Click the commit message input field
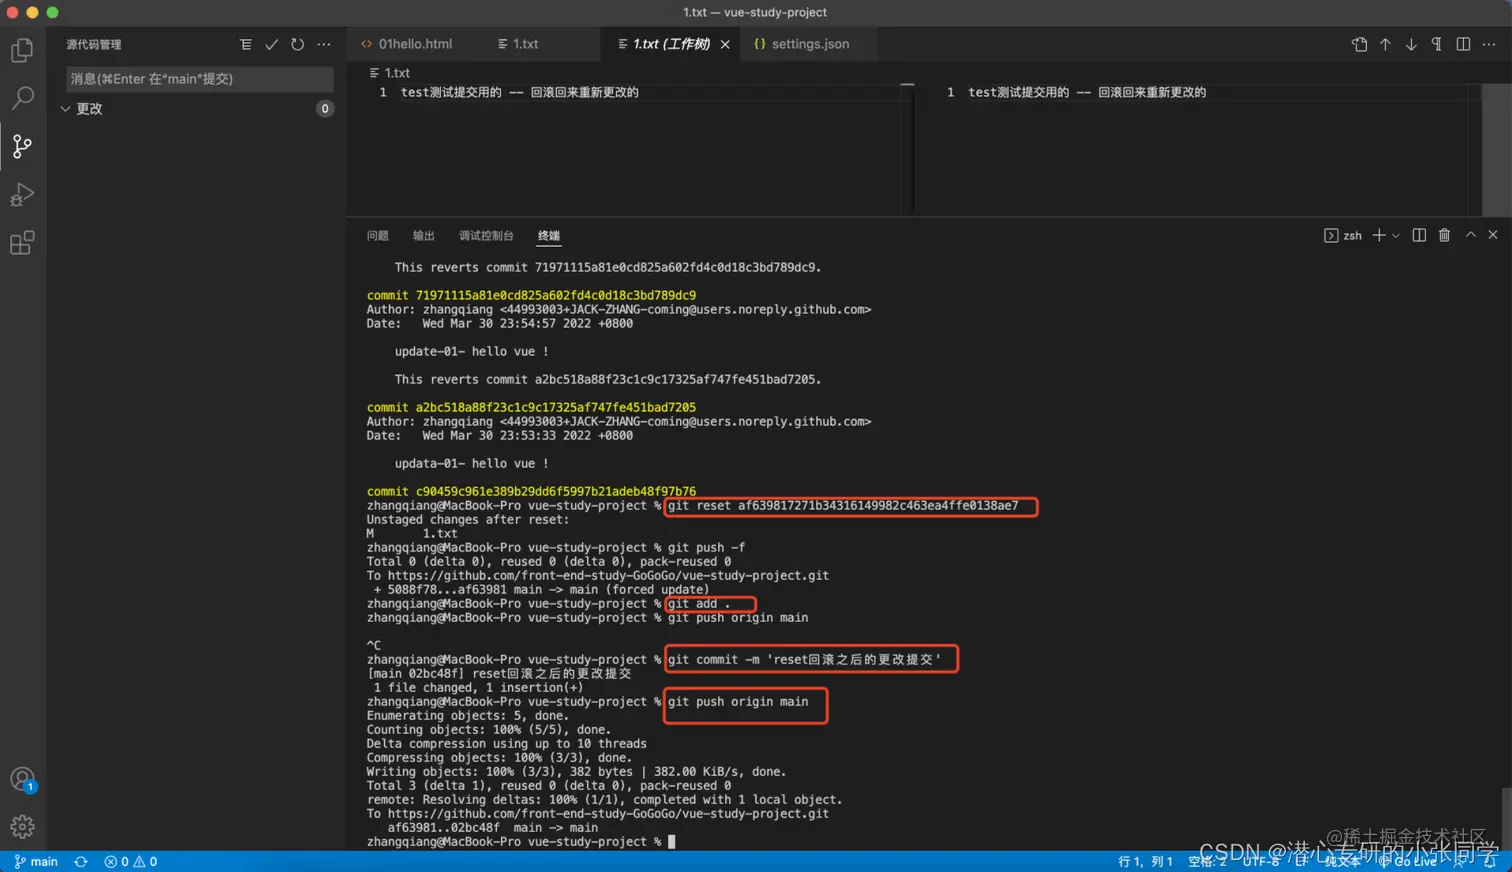The image size is (1512, 872). pos(200,79)
